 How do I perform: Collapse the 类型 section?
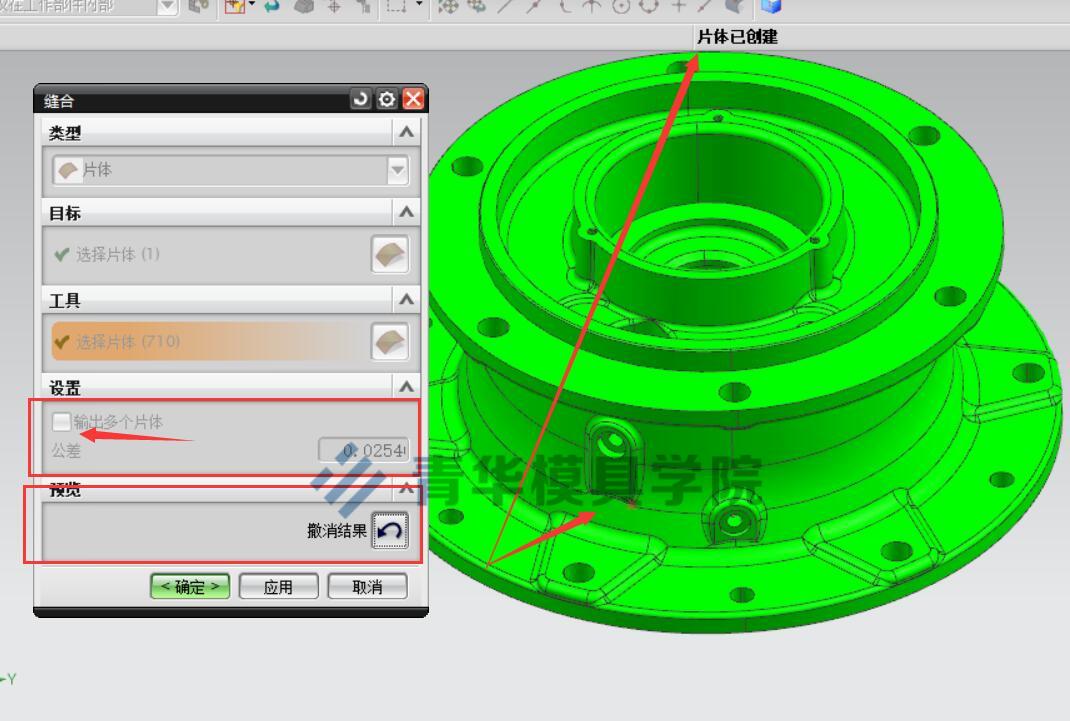click(x=406, y=132)
